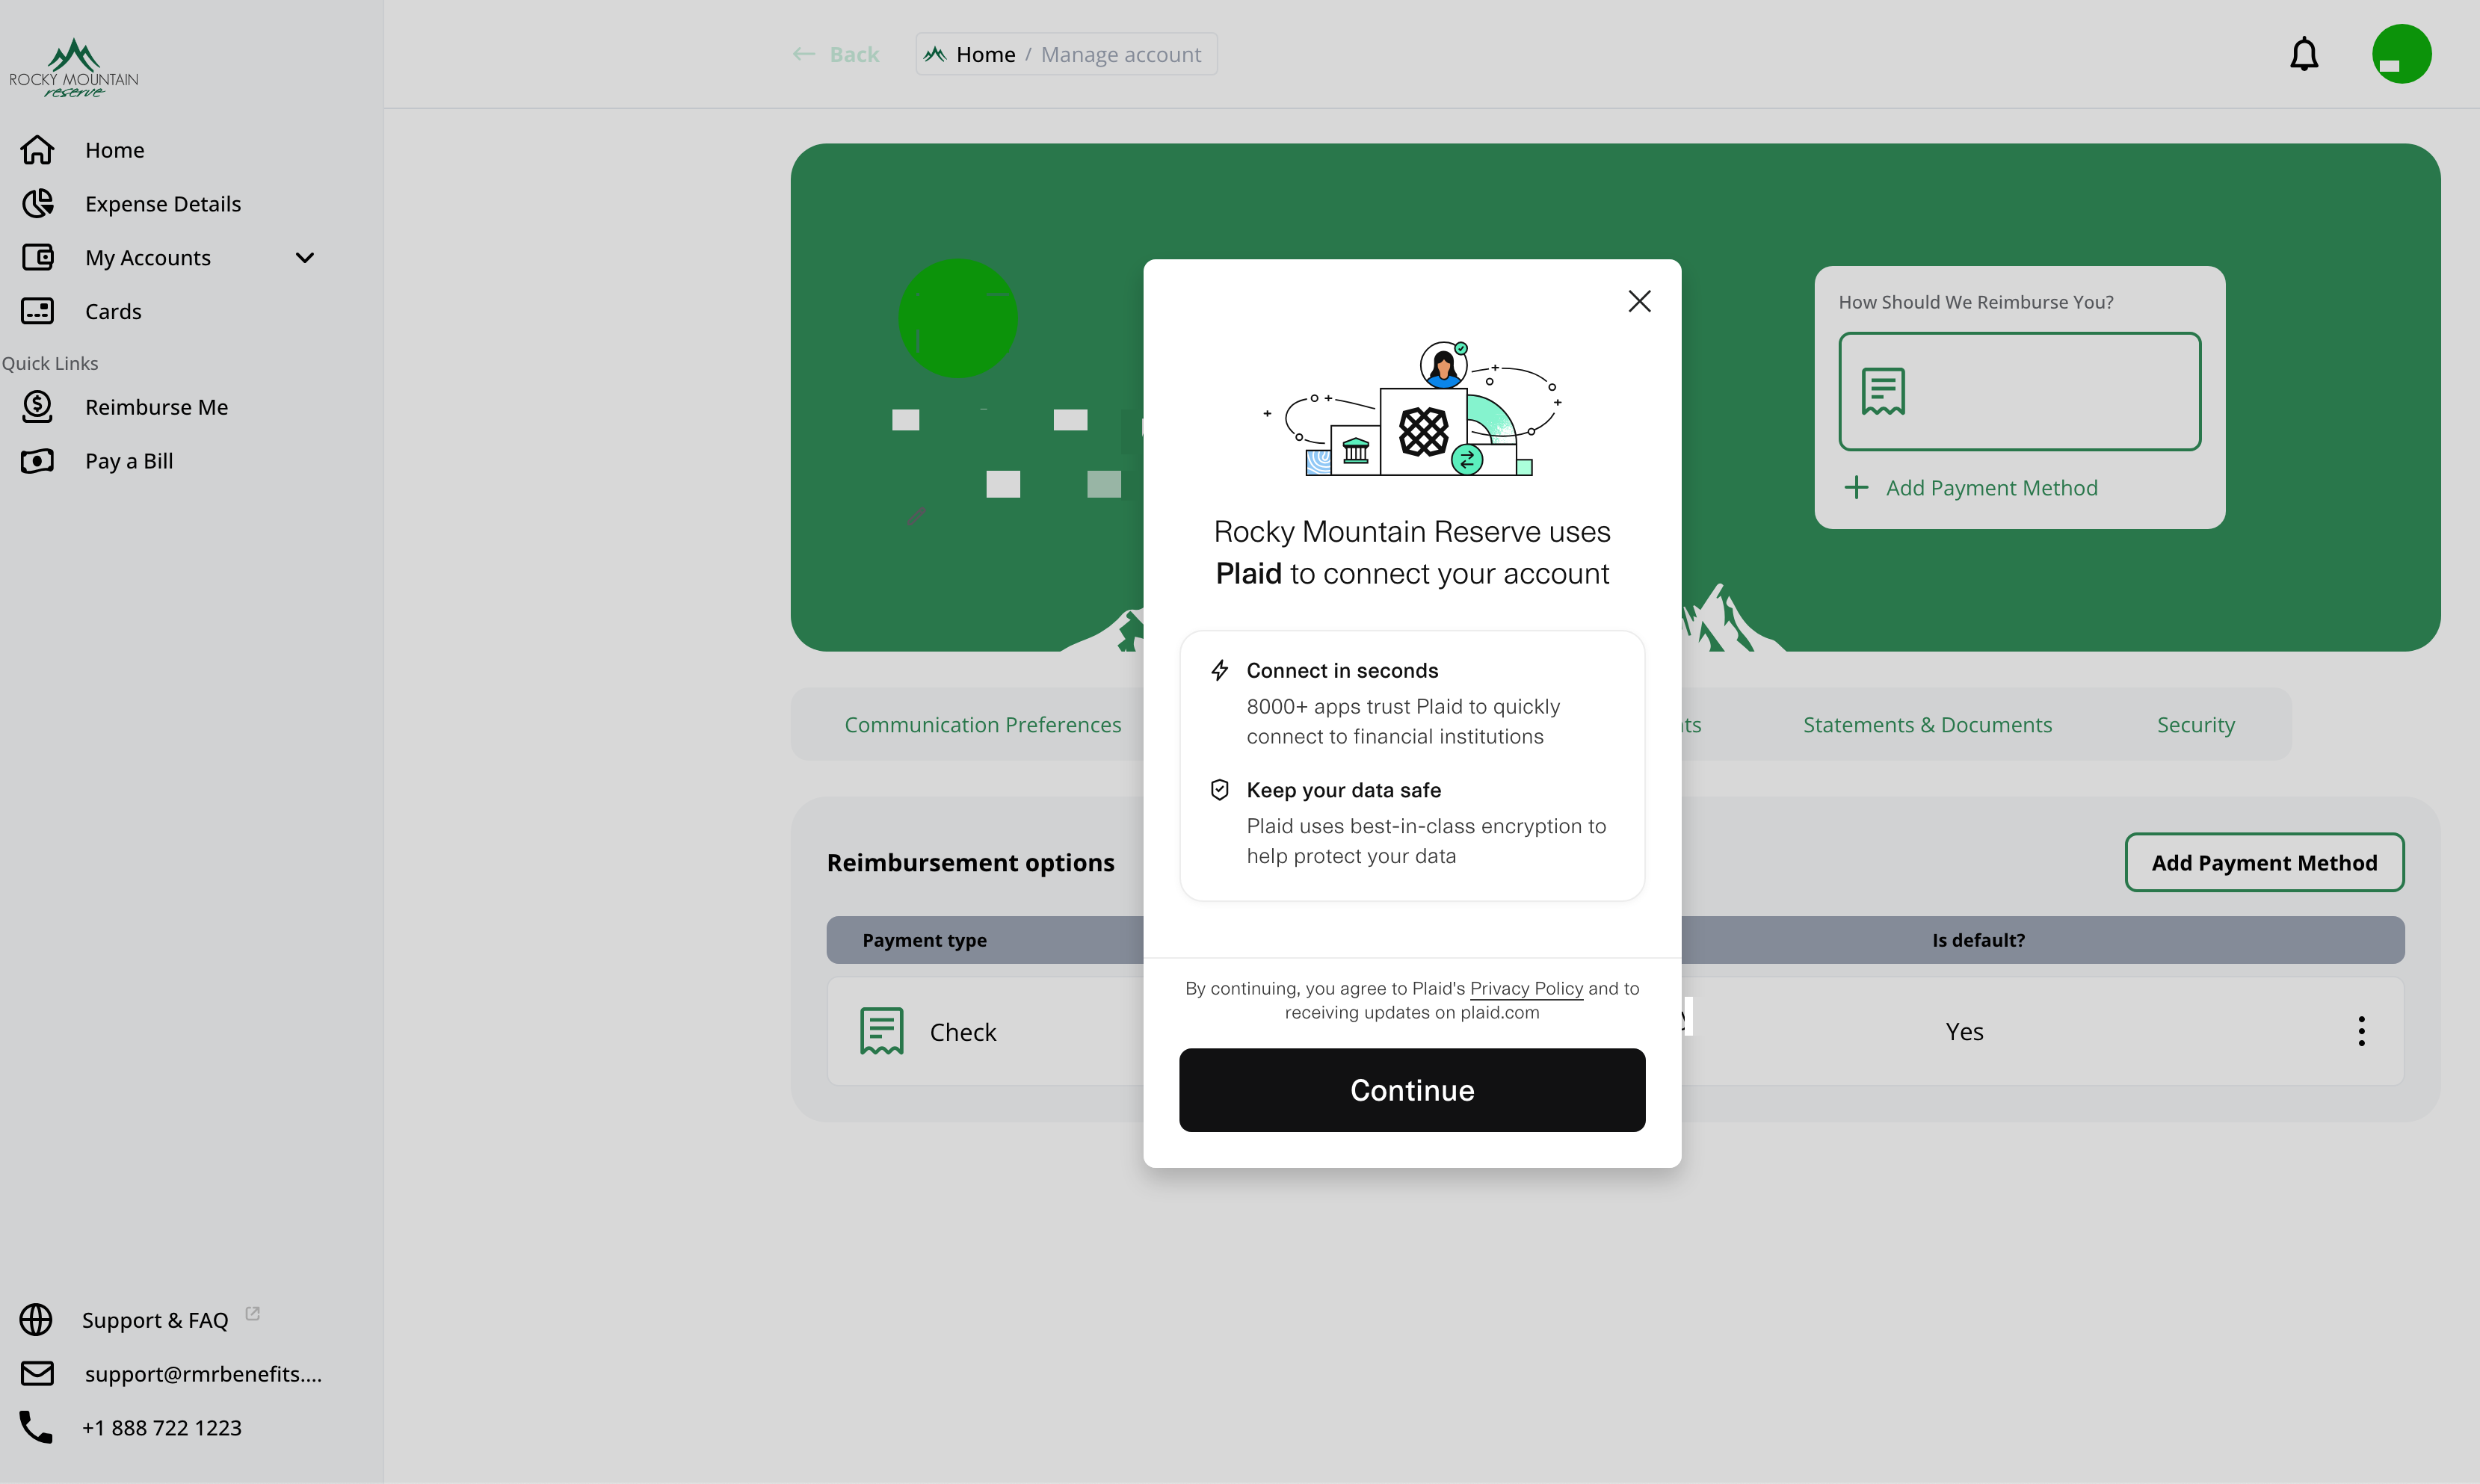
Task: Close the Plaid connection dialog
Action: [x=1639, y=301]
